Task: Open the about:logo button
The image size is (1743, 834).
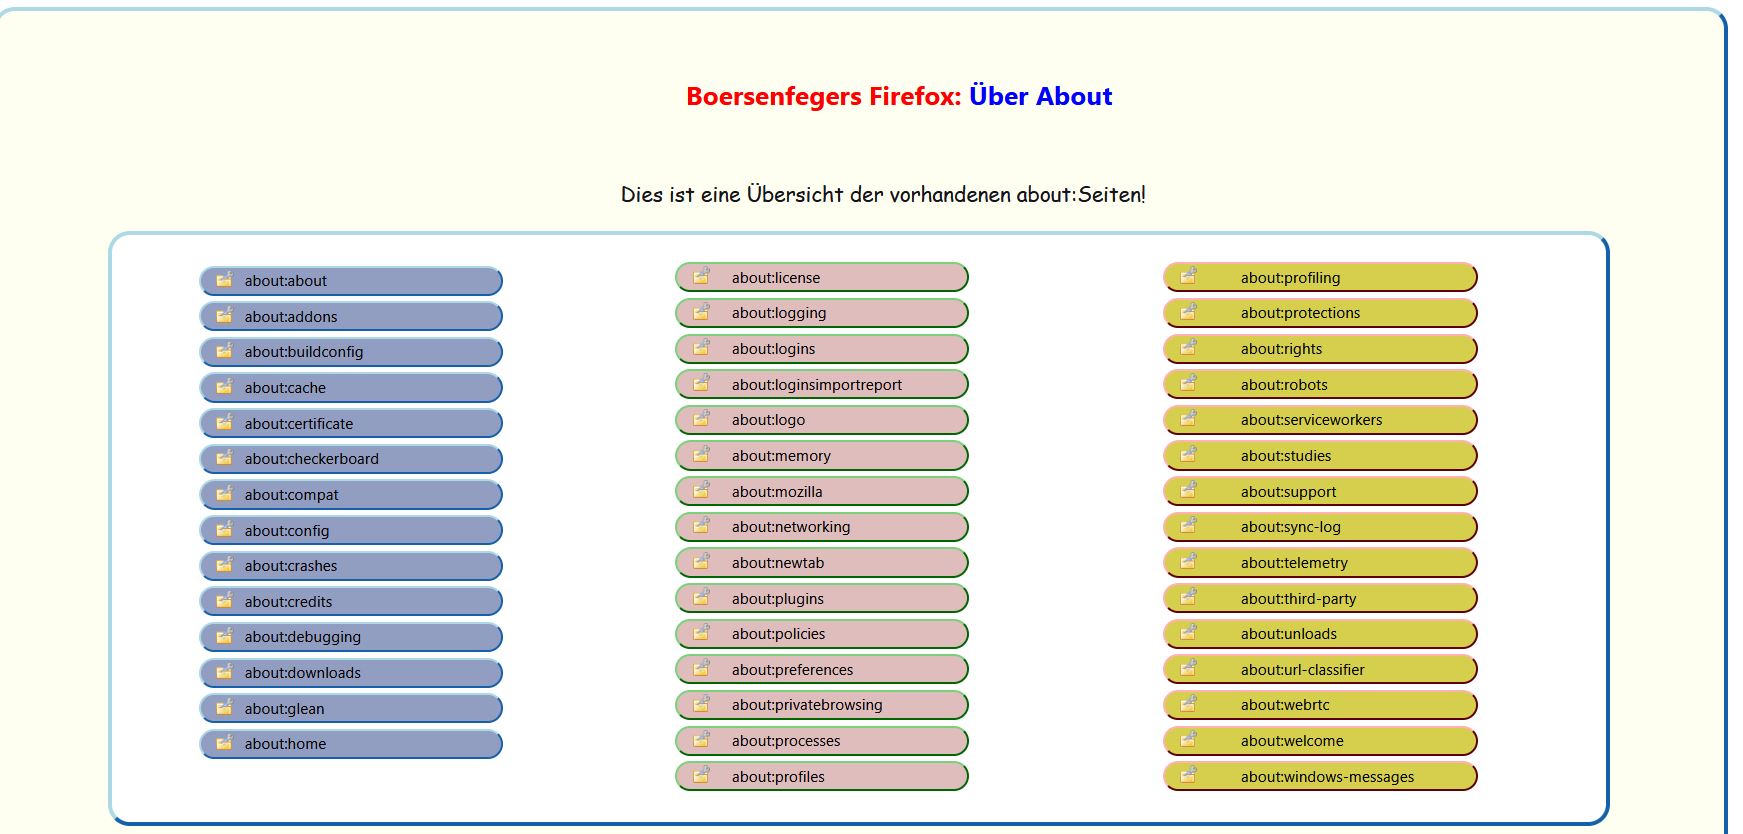Action: tap(822, 420)
